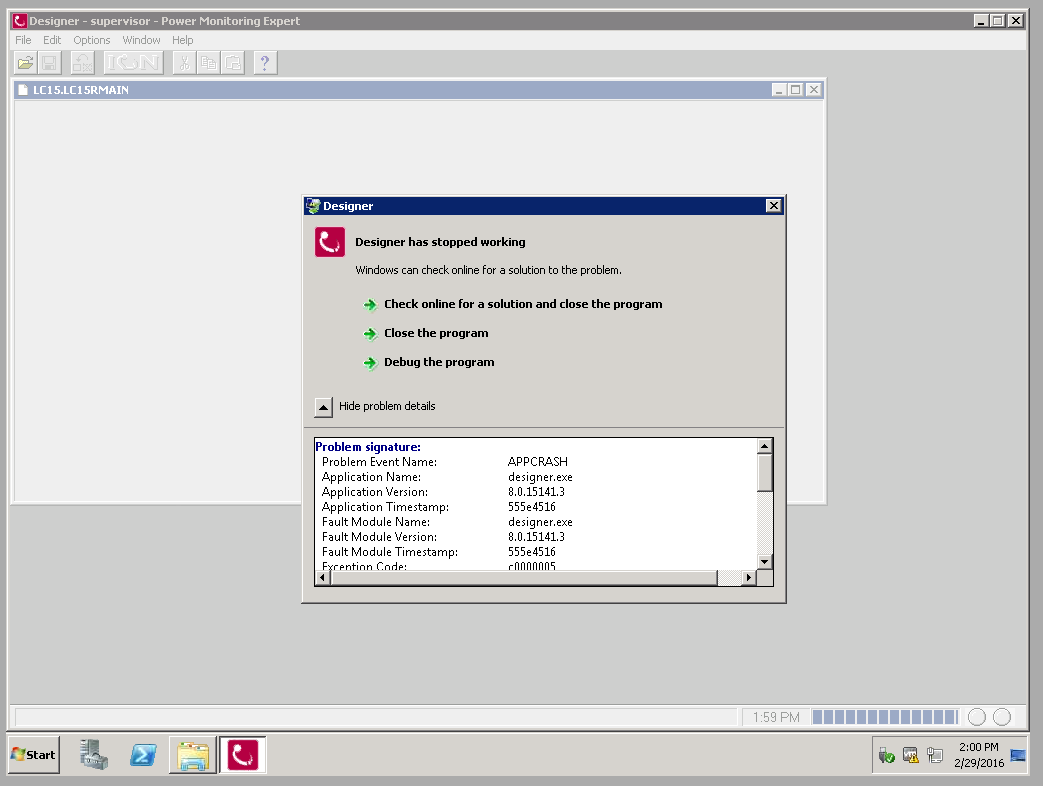
Task: Minimize the main Designer window
Action: [981, 21]
